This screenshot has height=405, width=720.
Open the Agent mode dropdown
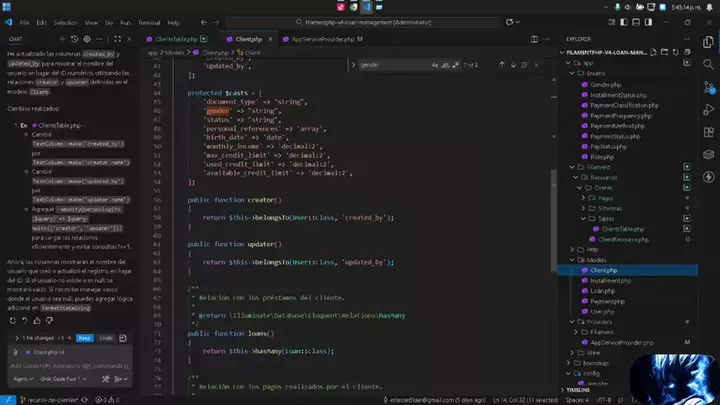click(21, 379)
